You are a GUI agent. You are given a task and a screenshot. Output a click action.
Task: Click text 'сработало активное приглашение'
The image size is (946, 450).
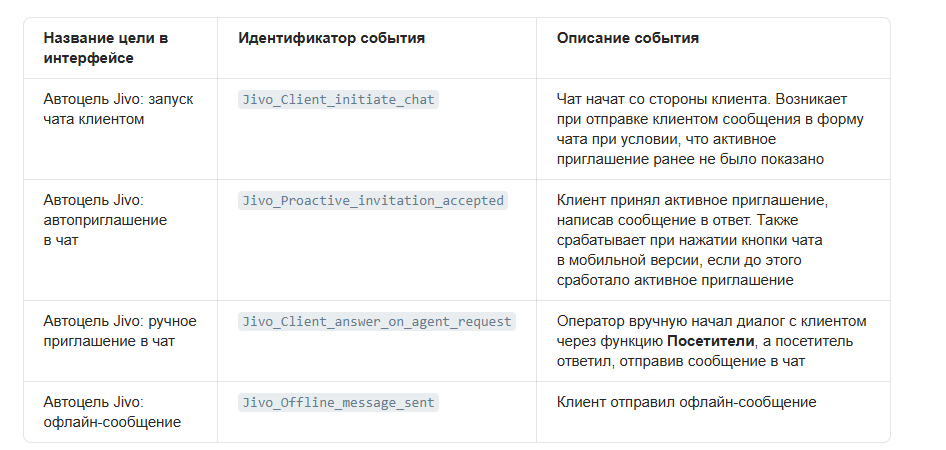(675, 280)
